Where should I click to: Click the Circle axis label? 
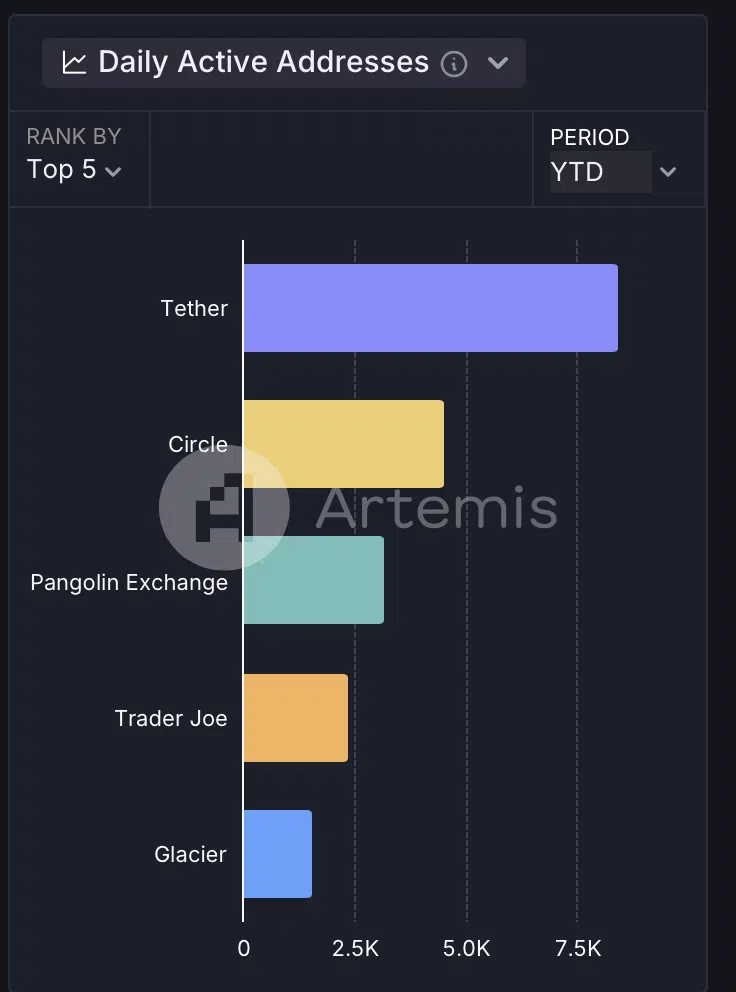(x=197, y=444)
